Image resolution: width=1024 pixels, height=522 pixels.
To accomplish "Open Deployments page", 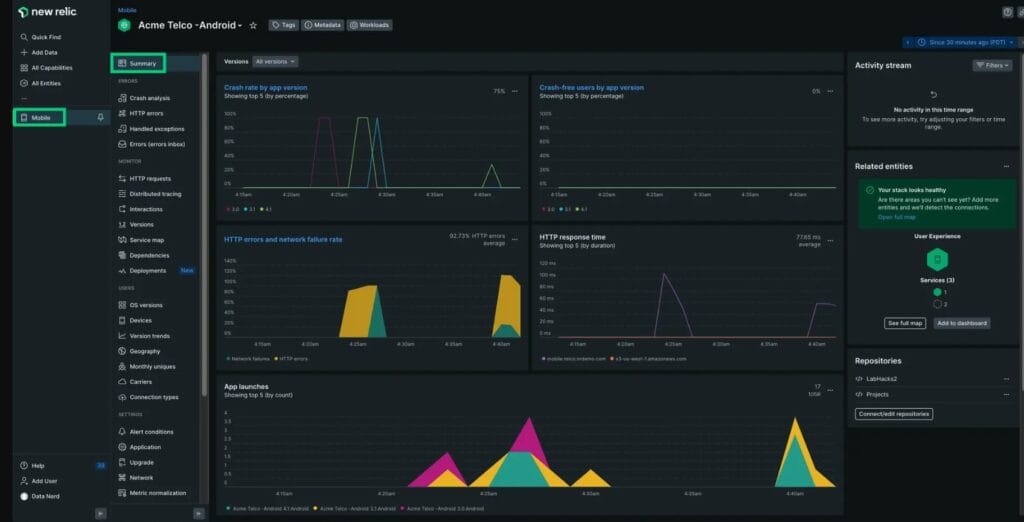I will click(x=142, y=270).
